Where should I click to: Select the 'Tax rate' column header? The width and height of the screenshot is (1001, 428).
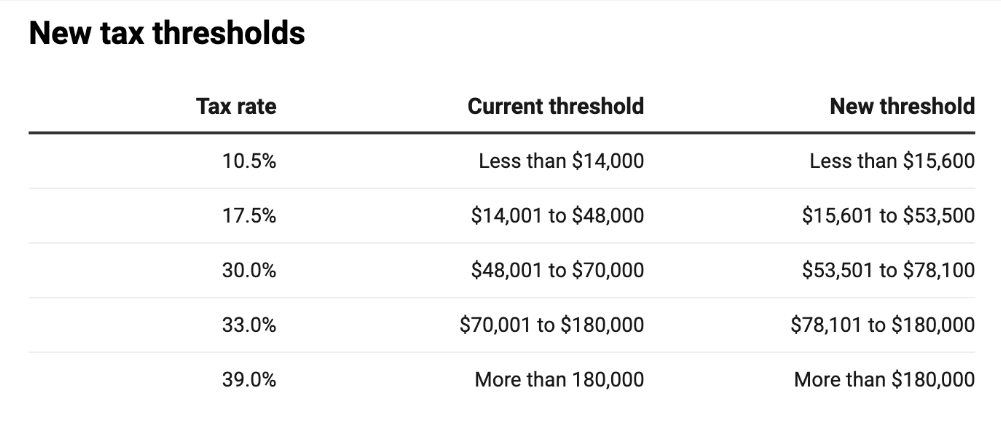click(236, 106)
